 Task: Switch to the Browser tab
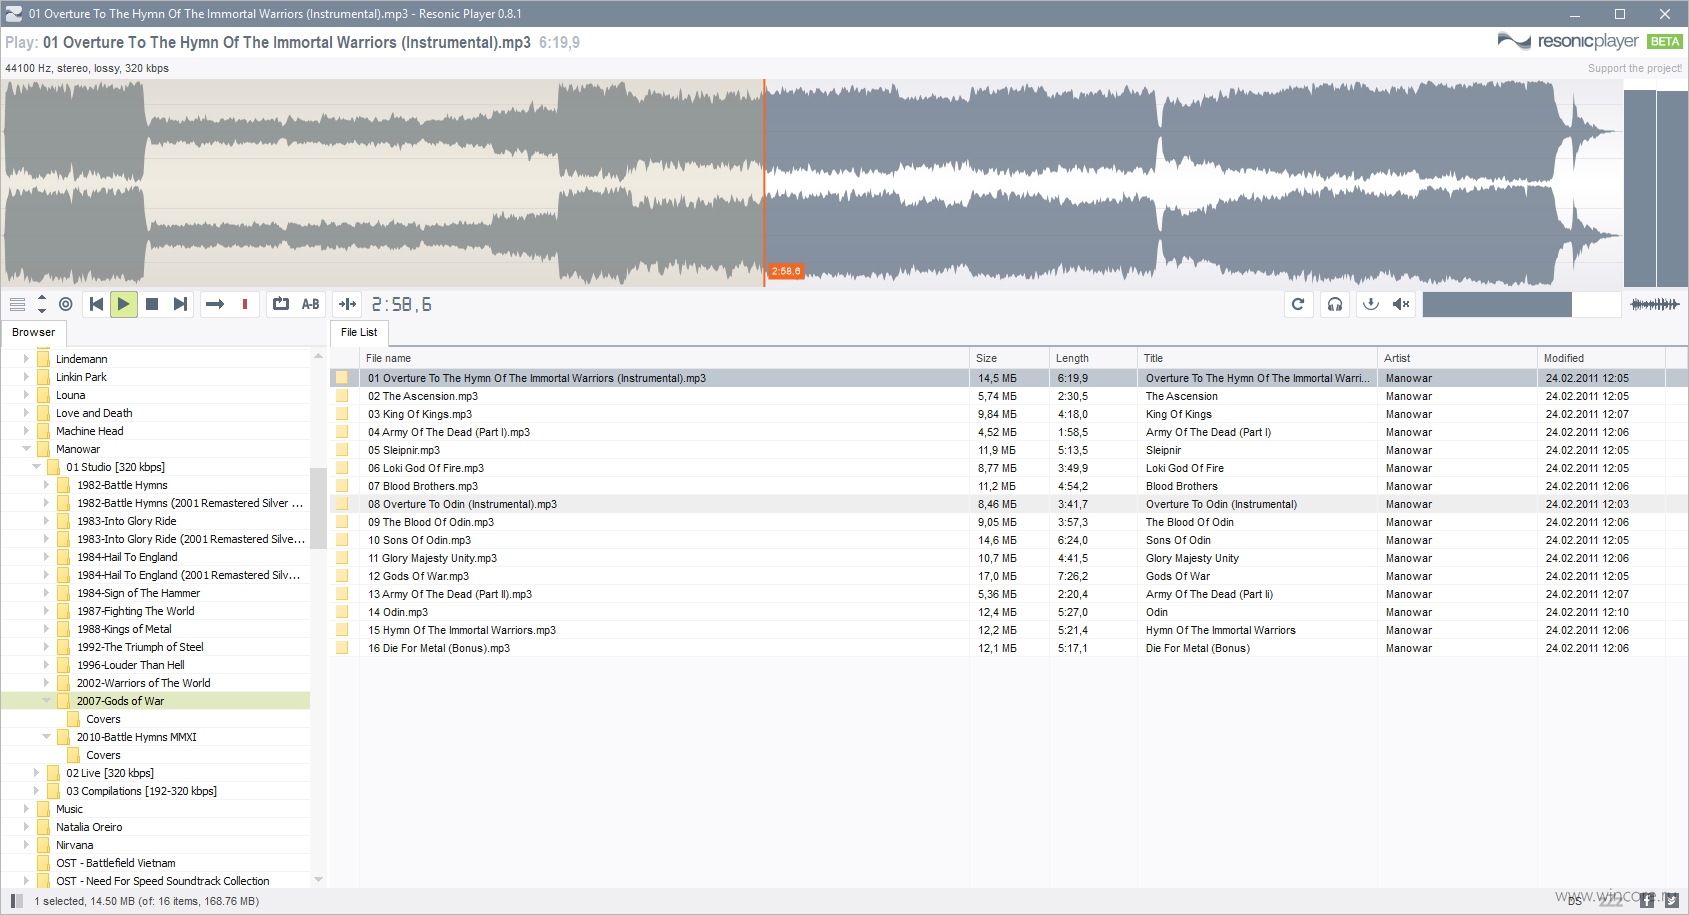point(34,332)
